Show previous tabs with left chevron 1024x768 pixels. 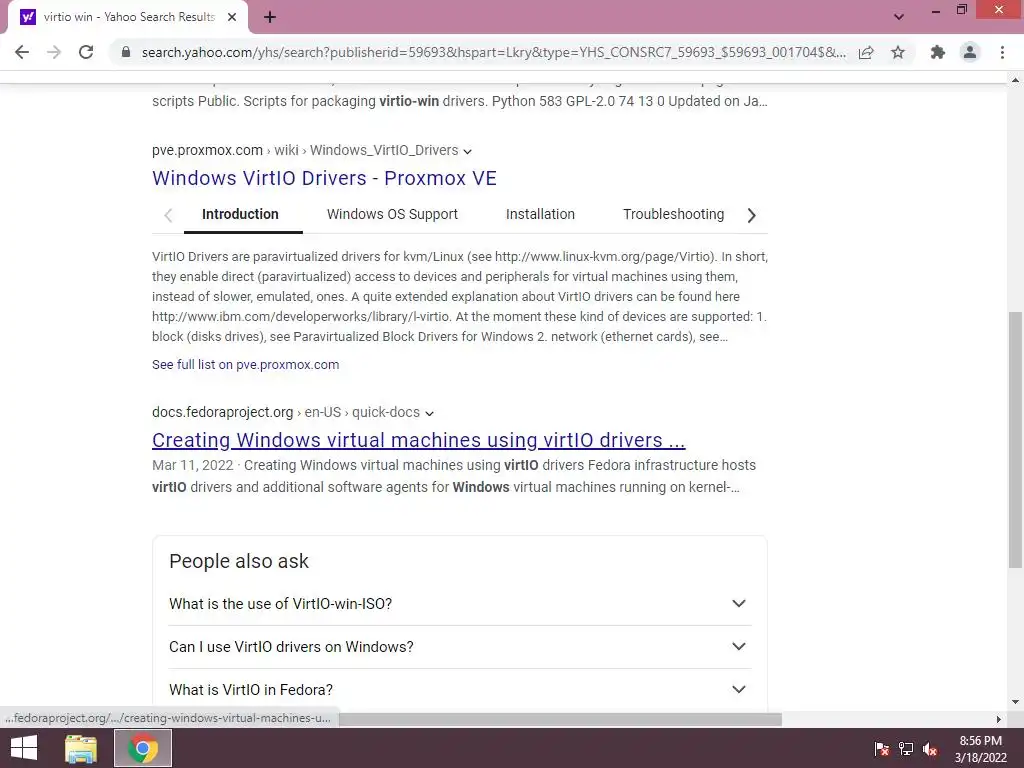click(168, 215)
